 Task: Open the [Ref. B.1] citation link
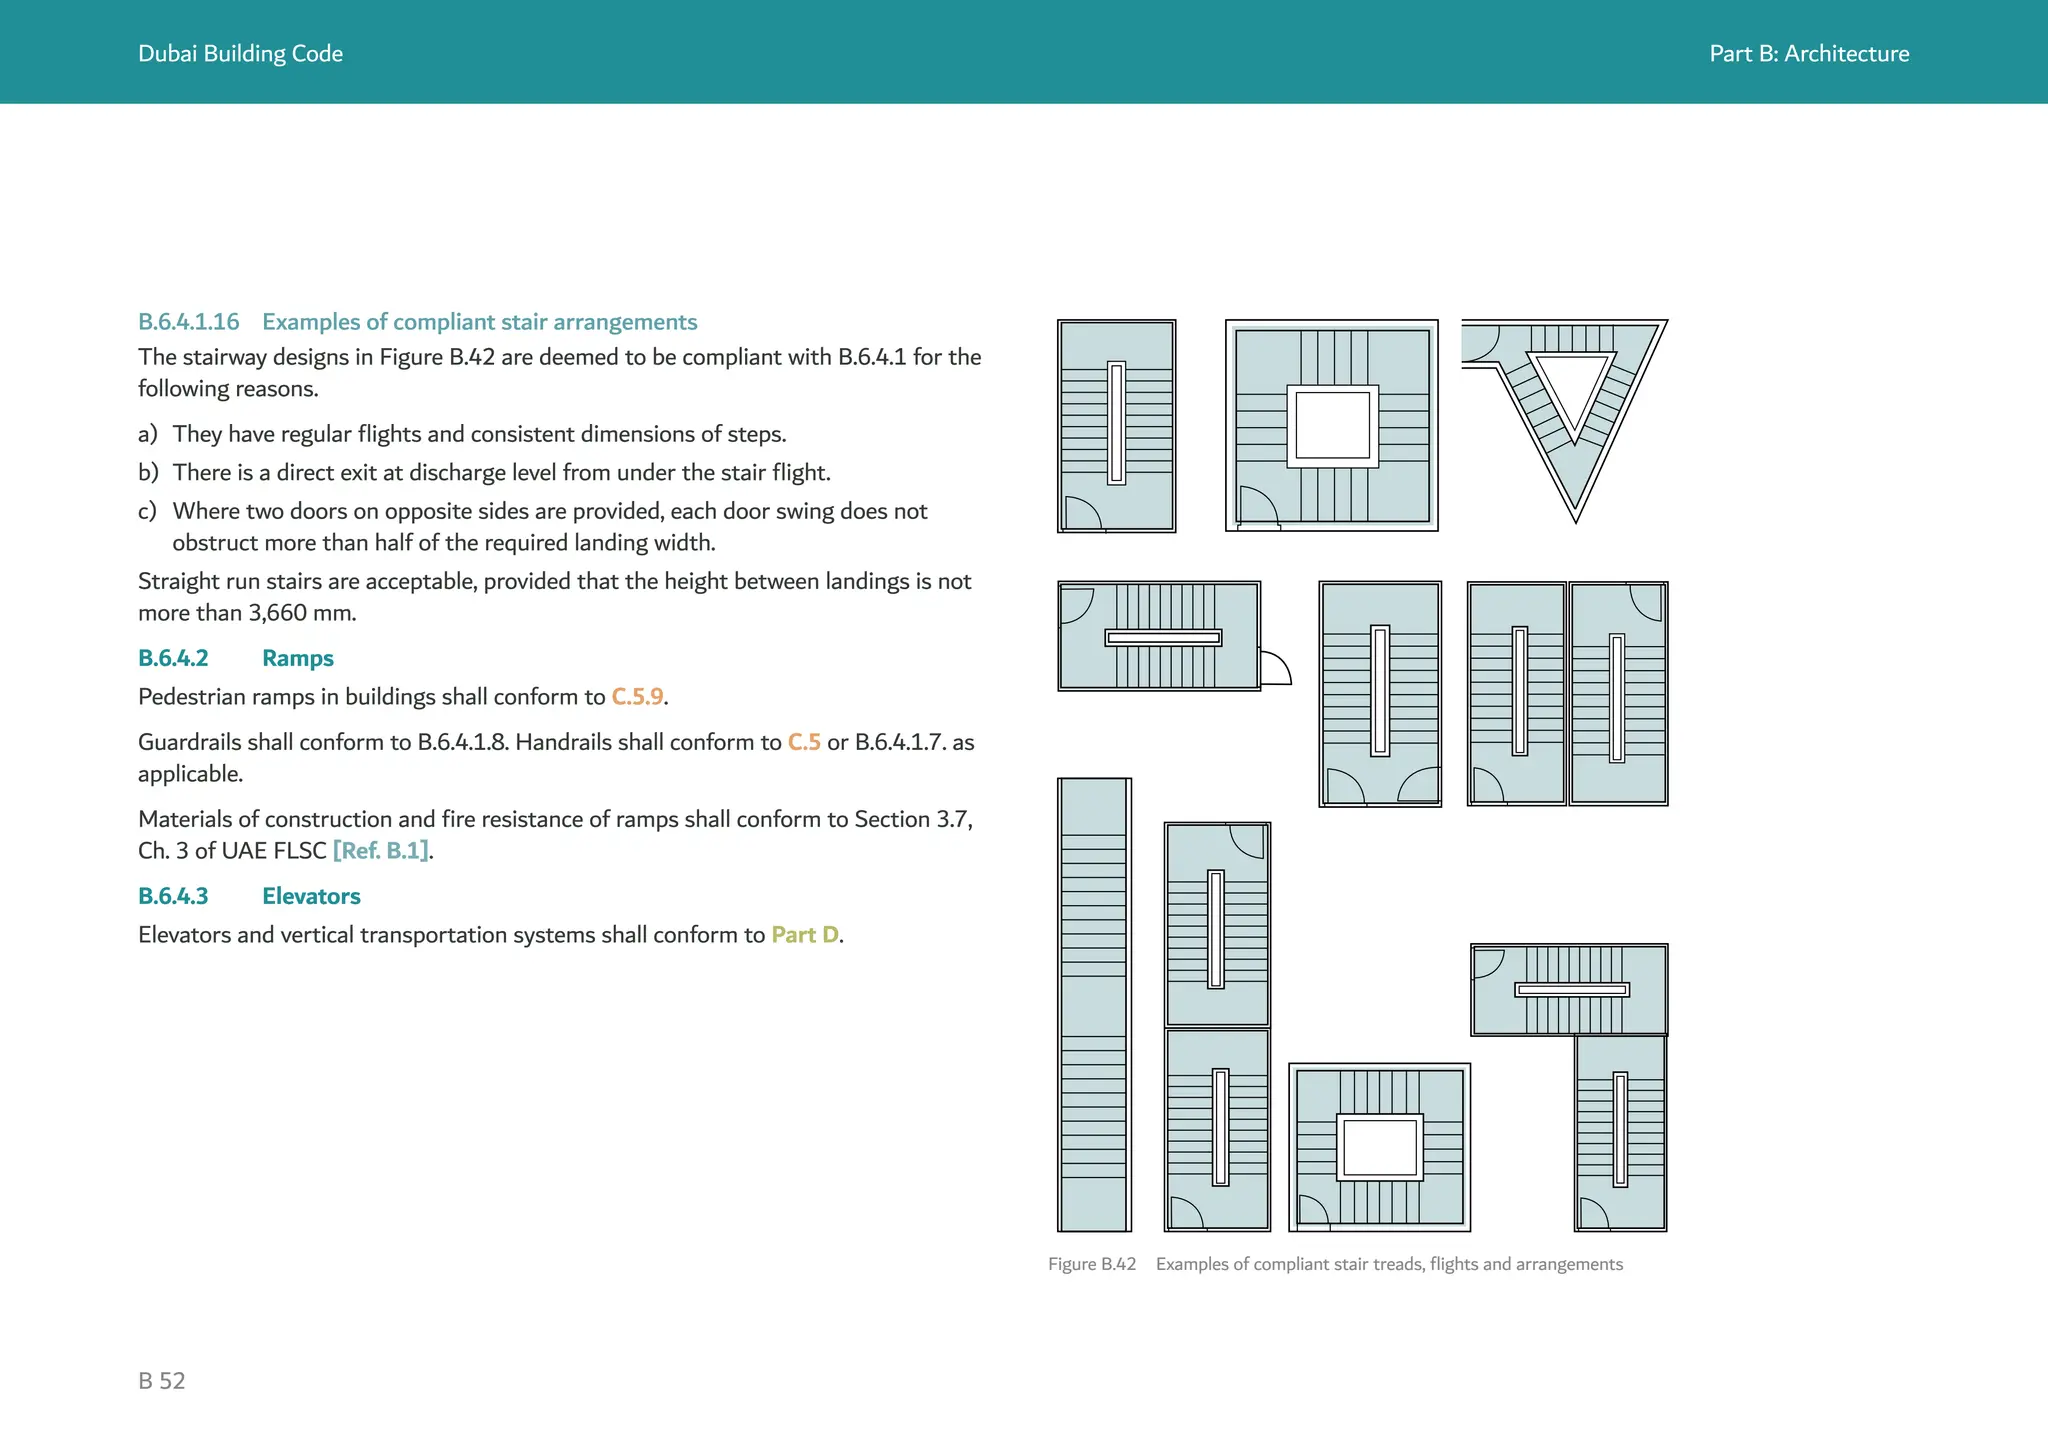[381, 851]
